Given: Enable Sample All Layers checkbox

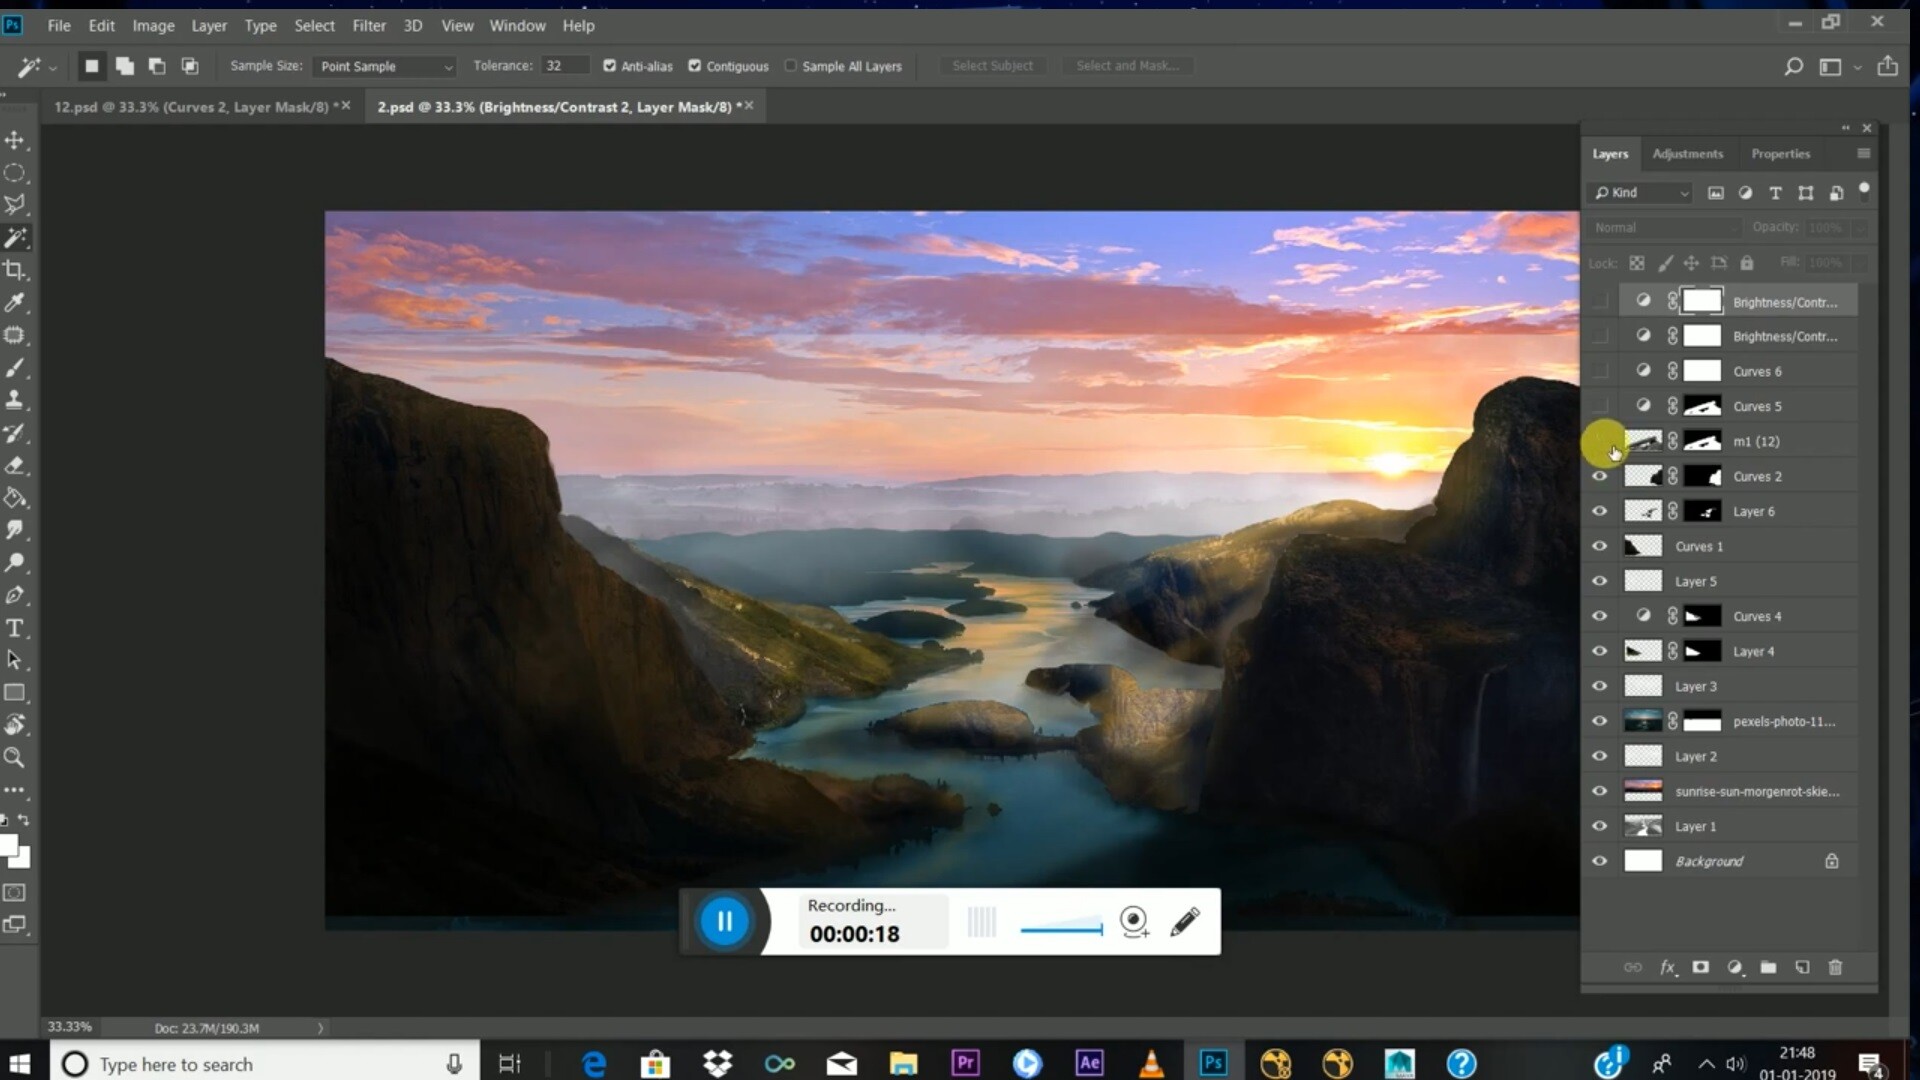Looking at the screenshot, I should click(x=791, y=66).
